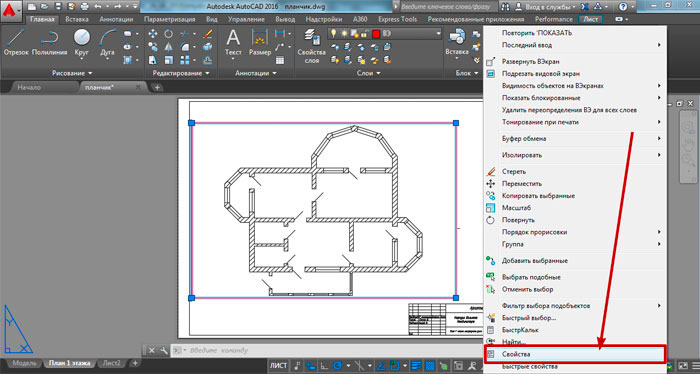The image size is (700, 374).
Task: Select the Размер dimension tool
Action: click(260, 42)
